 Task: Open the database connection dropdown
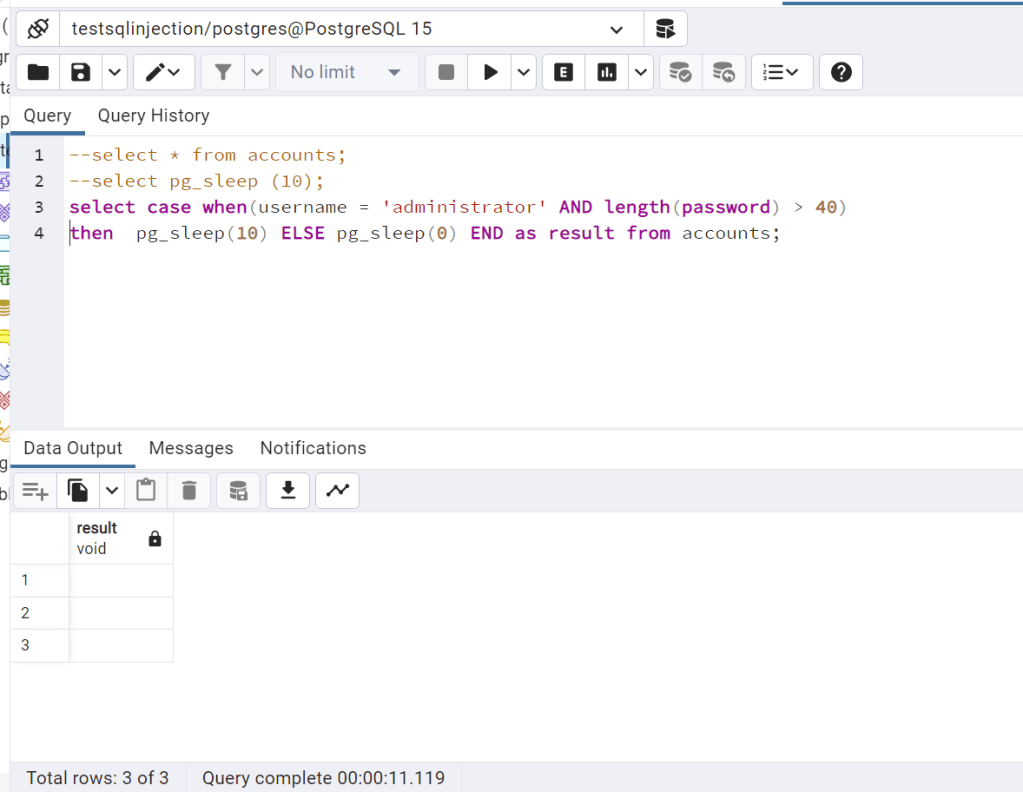click(x=616, y=29)
